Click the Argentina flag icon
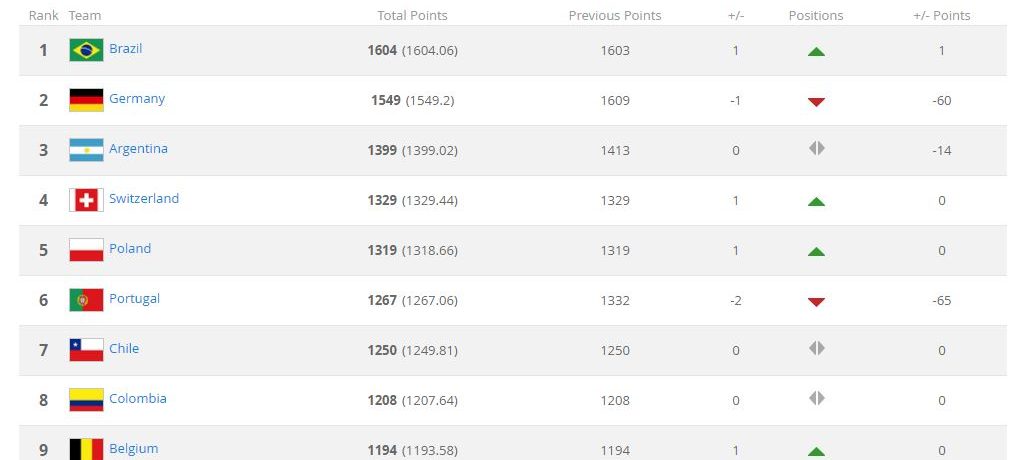The width and height of the screenshot is (1010, 460). coord(86,150)
